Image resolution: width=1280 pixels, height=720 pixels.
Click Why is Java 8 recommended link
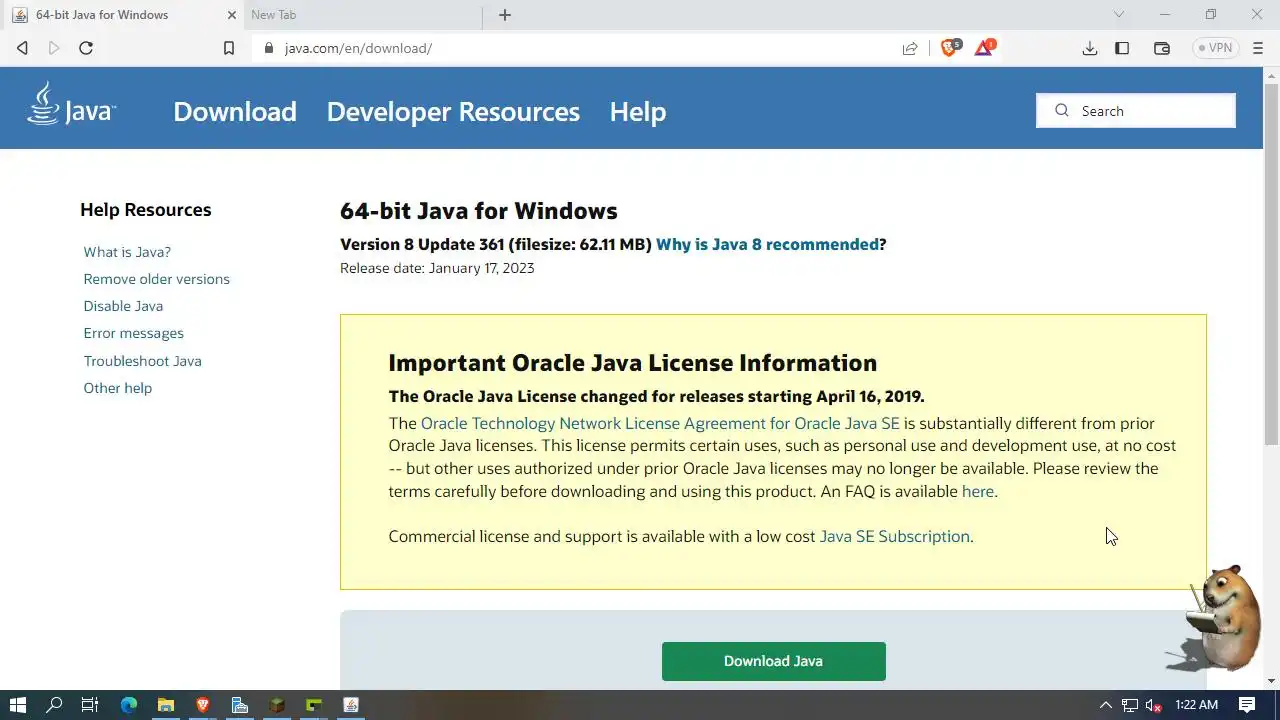tap(767, 244)
